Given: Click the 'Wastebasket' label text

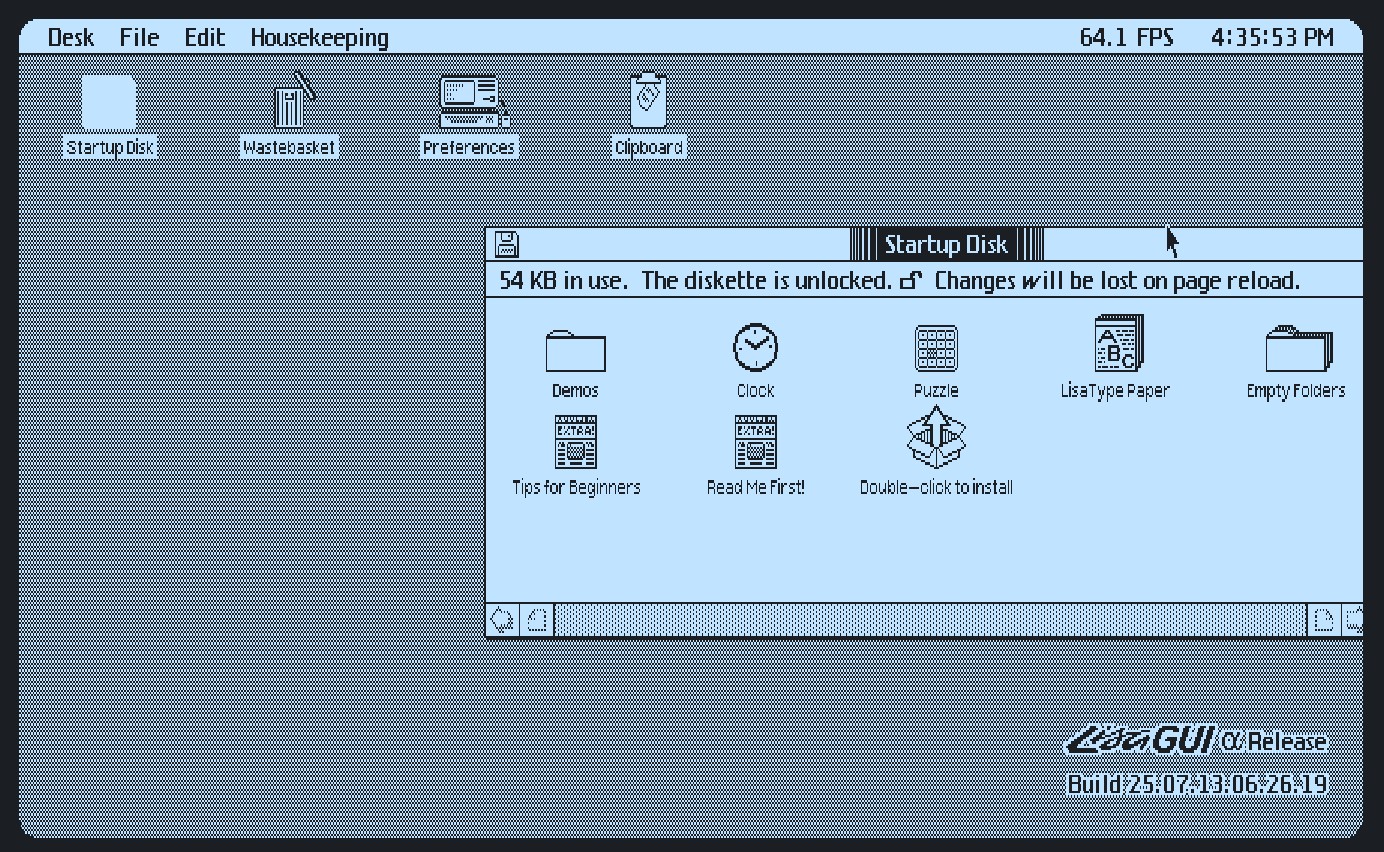Looking at the screenshot, I should coord(289,148).
